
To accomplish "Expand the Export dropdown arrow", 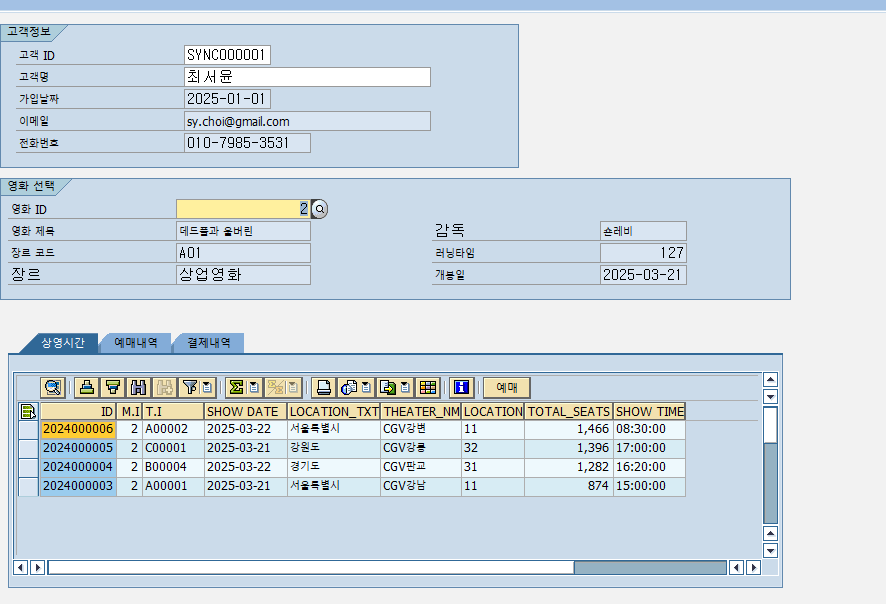I will point(406,388).
